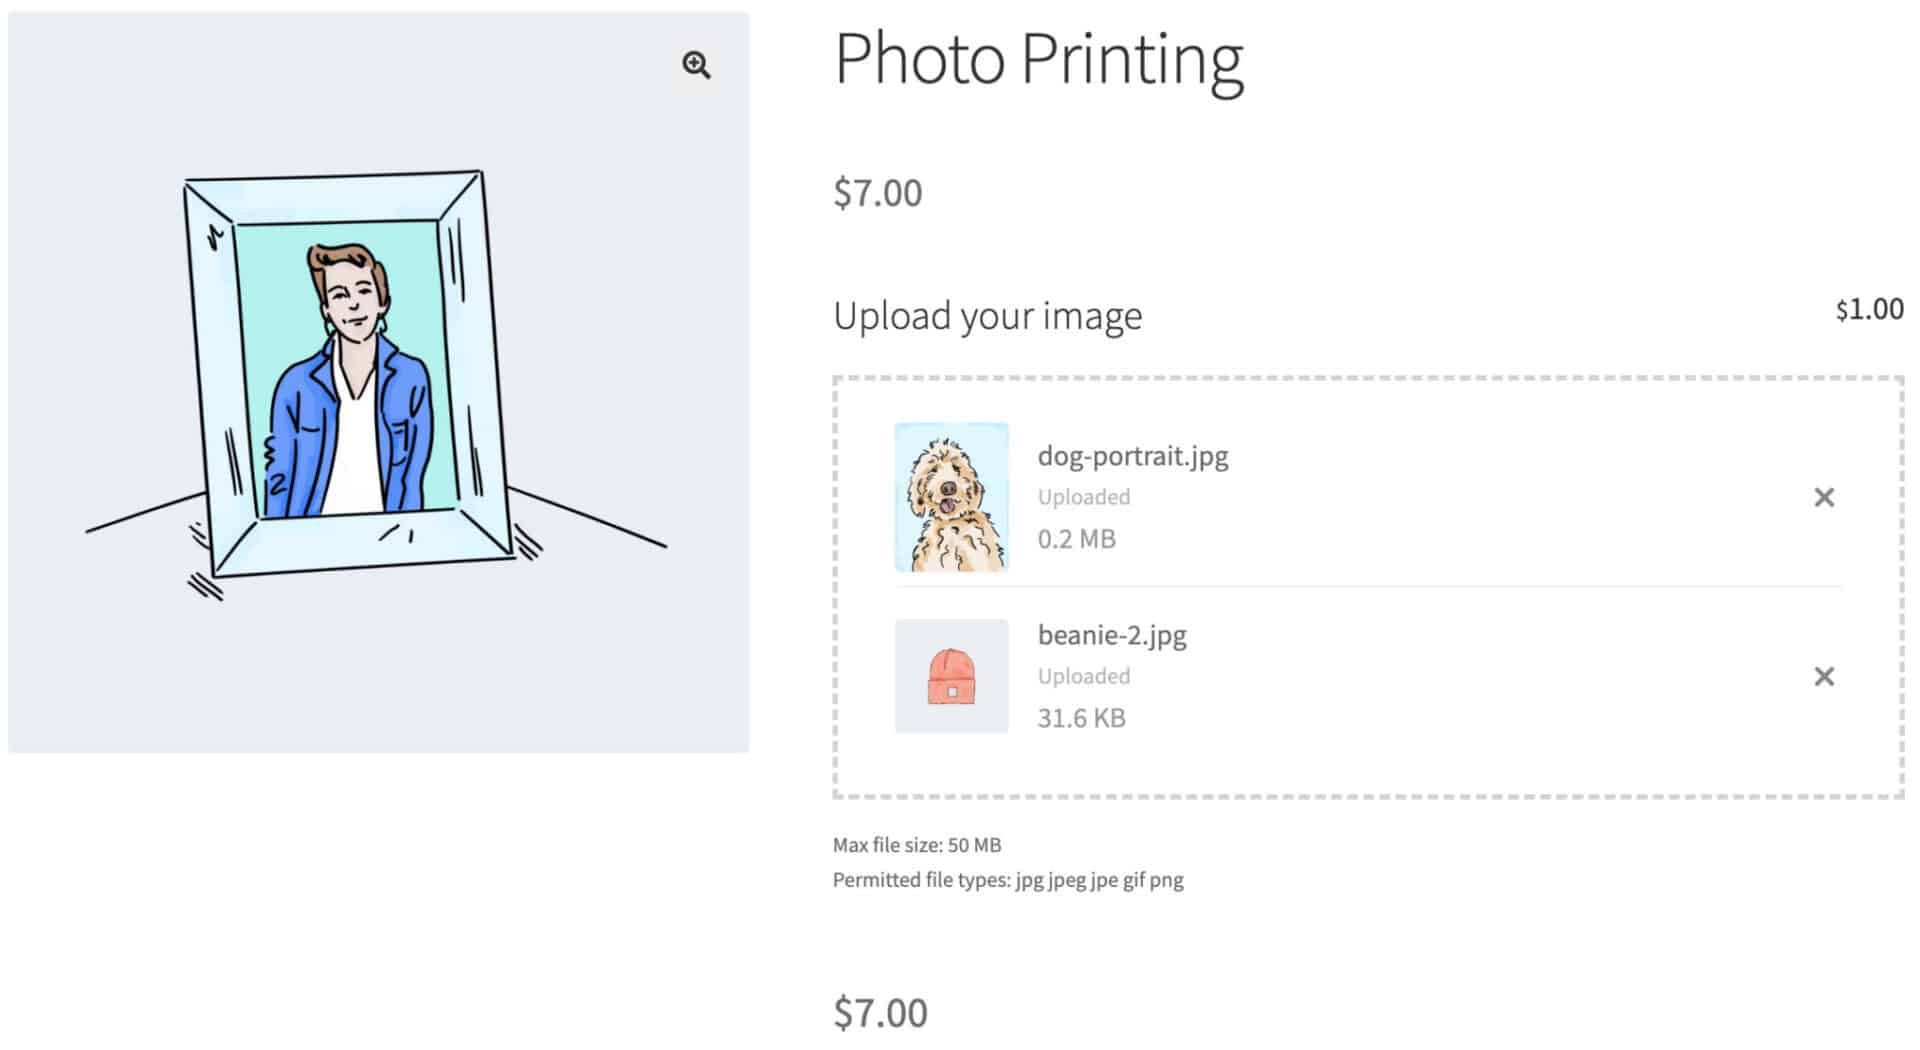Screen dimensions: 1920x1050
Task: Click the zoom magnifier icon on product image
Action: coord(696,65)
